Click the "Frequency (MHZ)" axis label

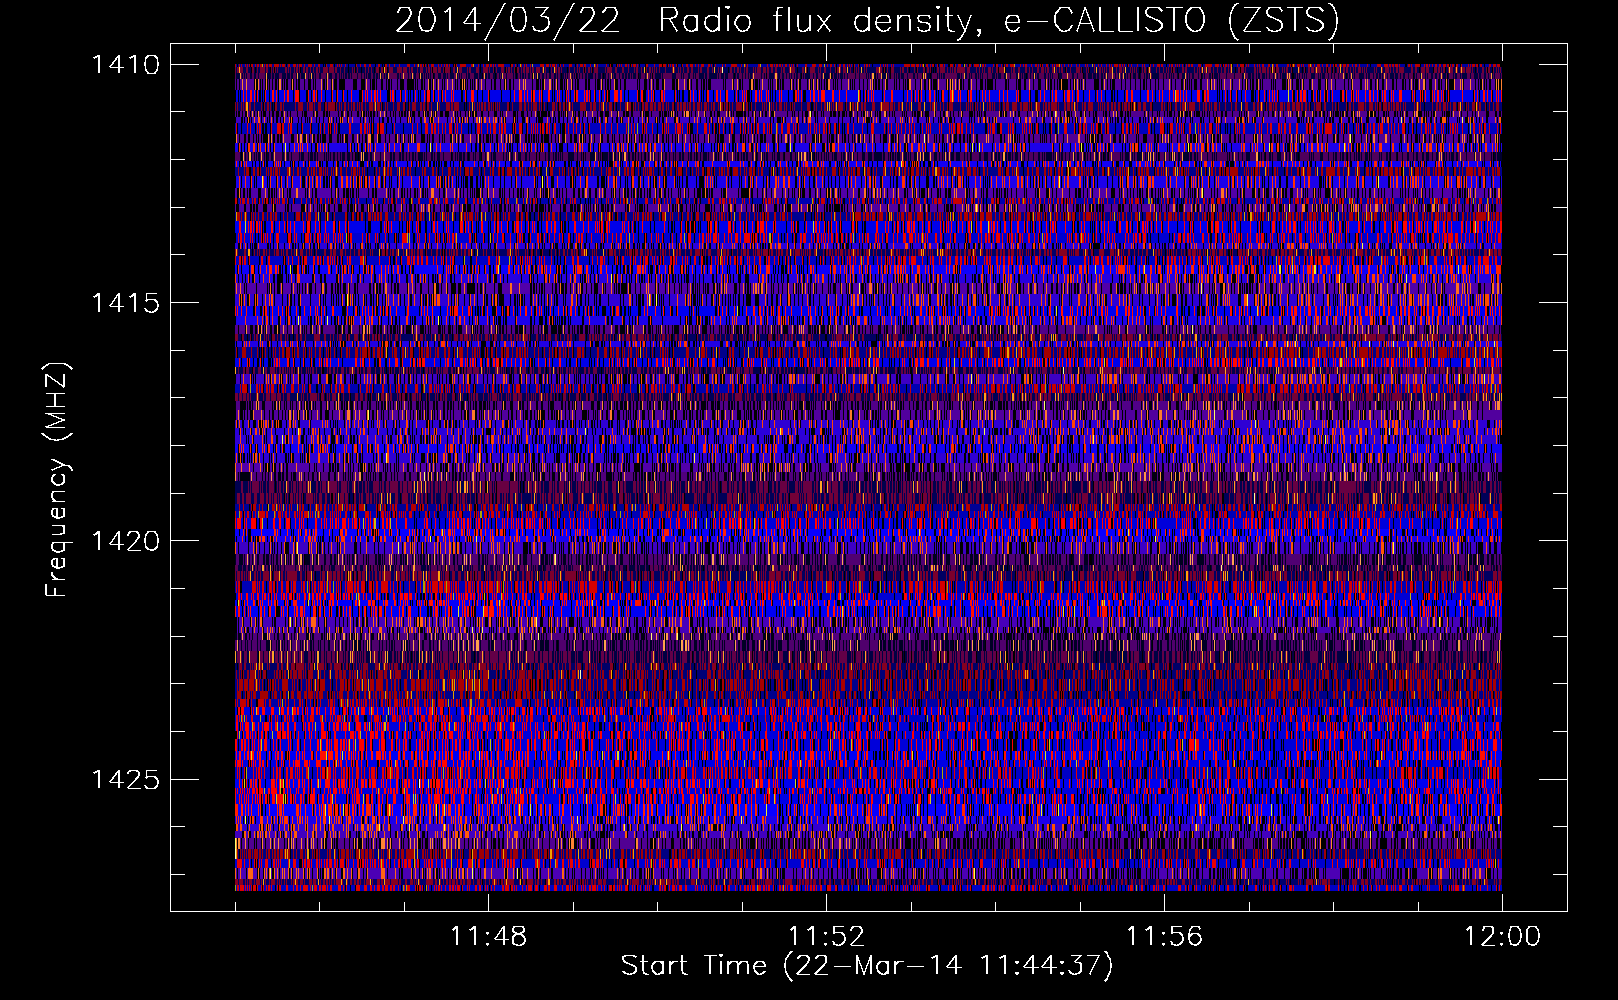[x=58, y=480]
